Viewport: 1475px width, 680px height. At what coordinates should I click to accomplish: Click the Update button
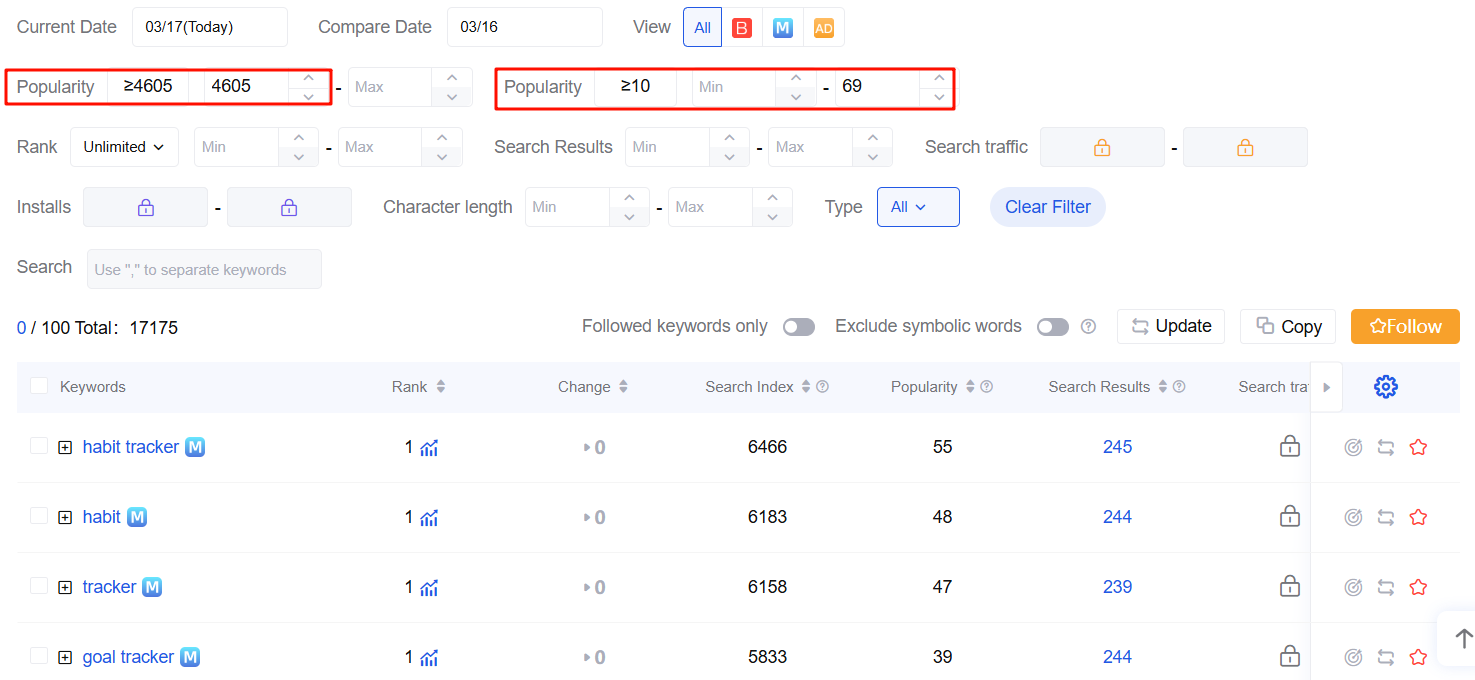pos(1171,326)
